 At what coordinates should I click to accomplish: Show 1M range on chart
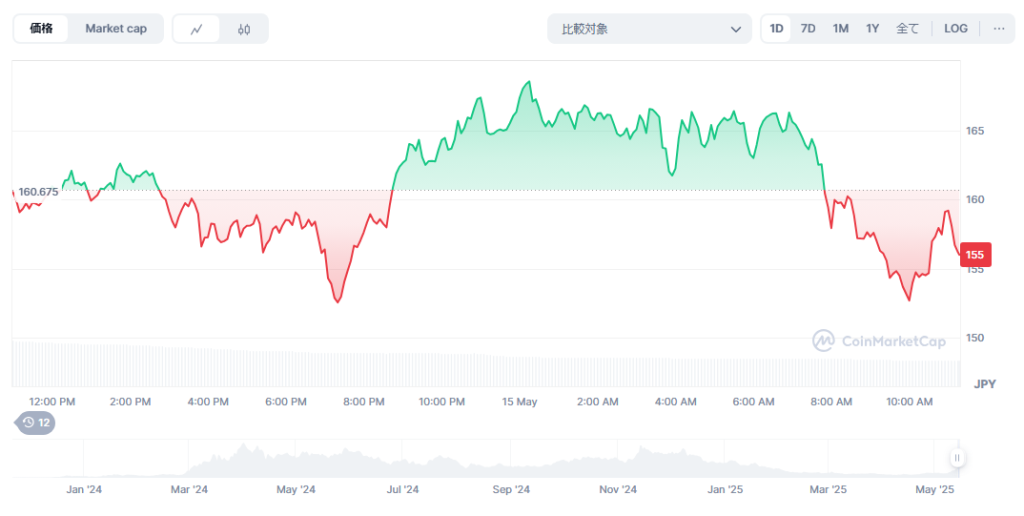840,29
